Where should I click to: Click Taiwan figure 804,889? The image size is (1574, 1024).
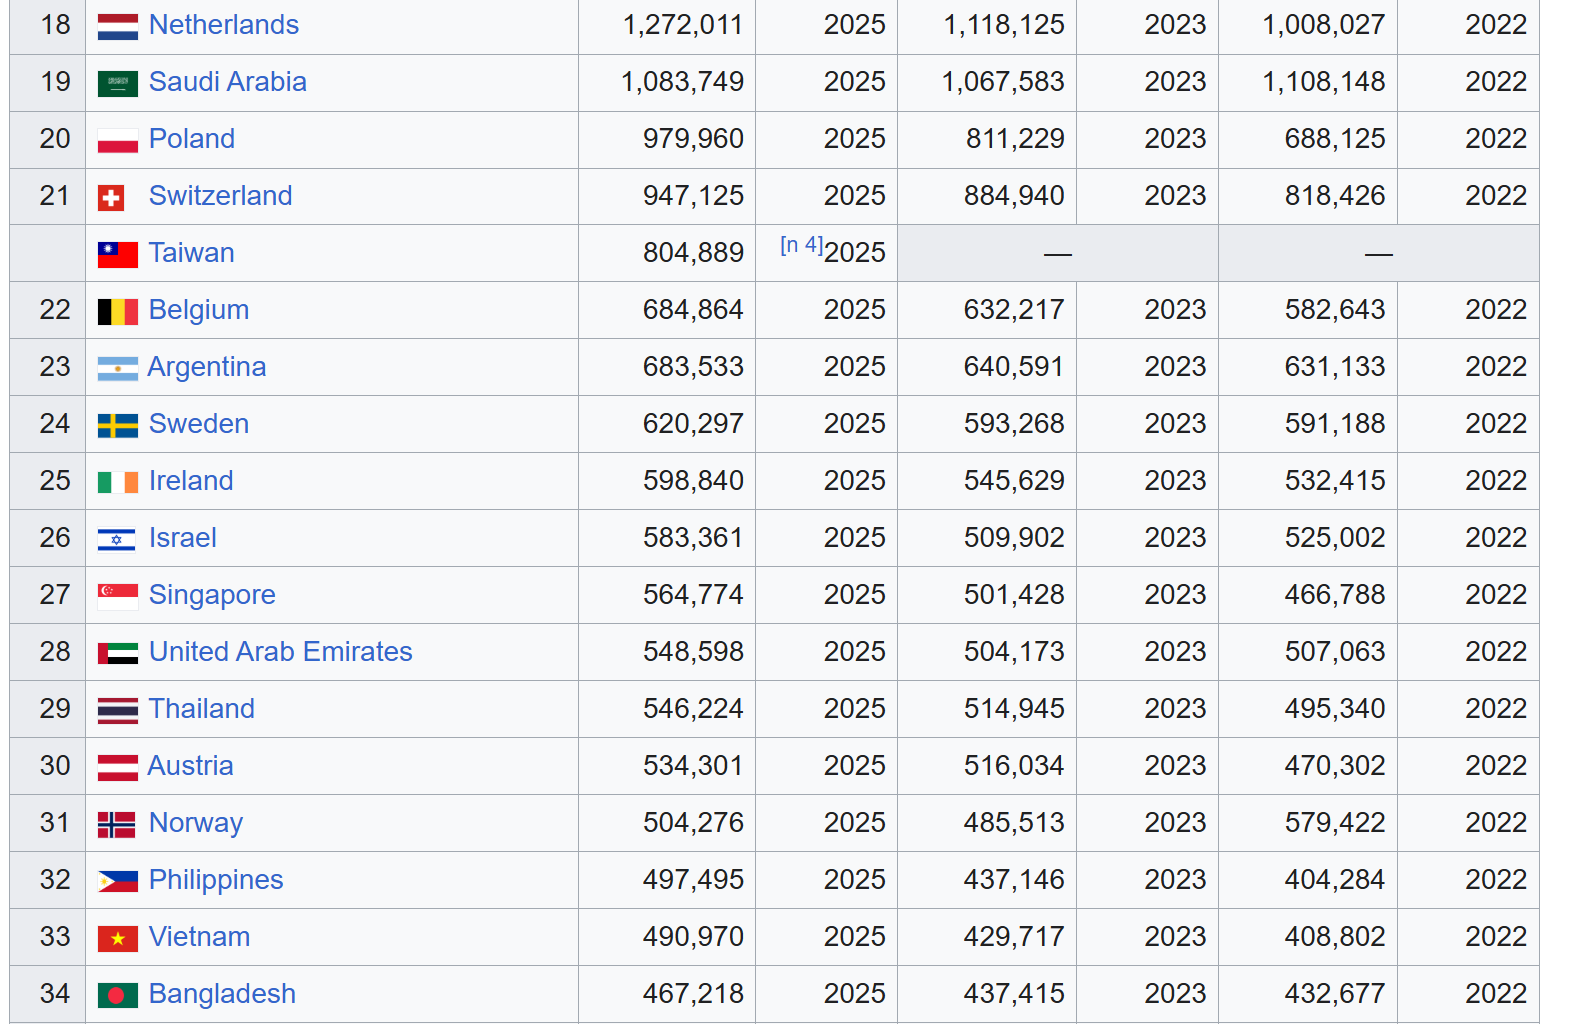click(x=694, y=253)
